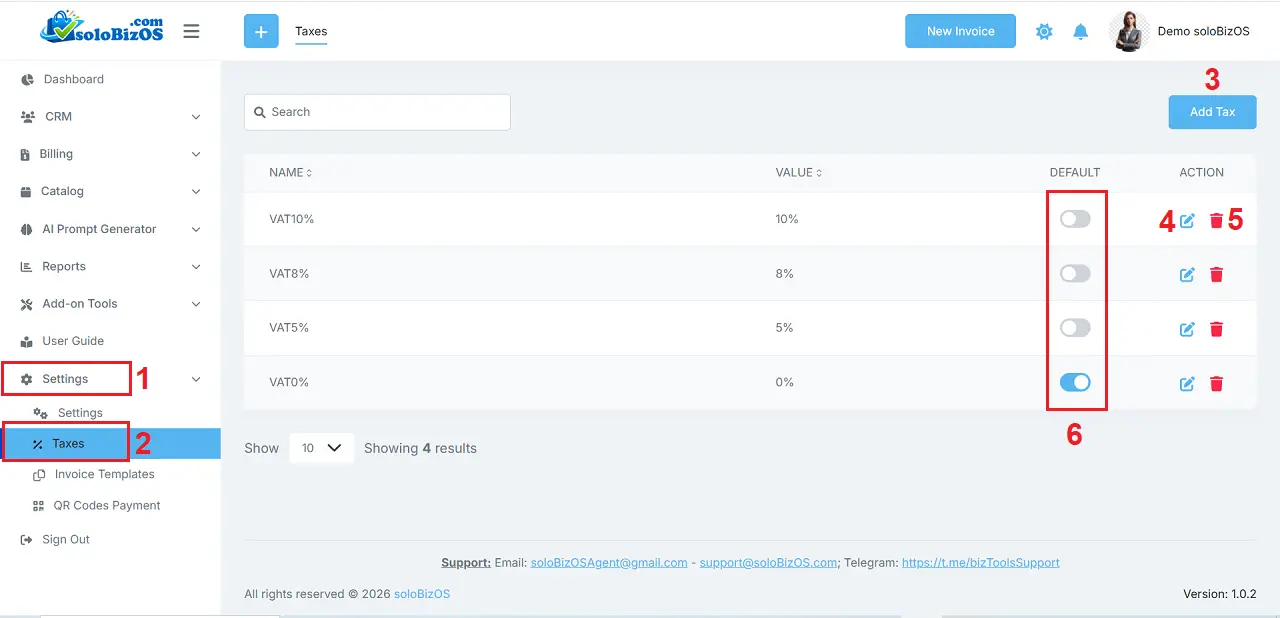Expand the CRM menu chevron
1280x618 pixels.
[196, 117]
